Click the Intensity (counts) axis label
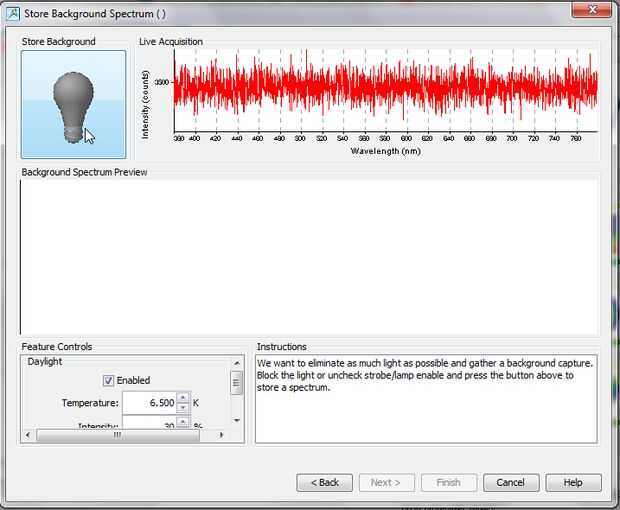Viewport: 620px width, 510px height. click(x=146, y=104)
